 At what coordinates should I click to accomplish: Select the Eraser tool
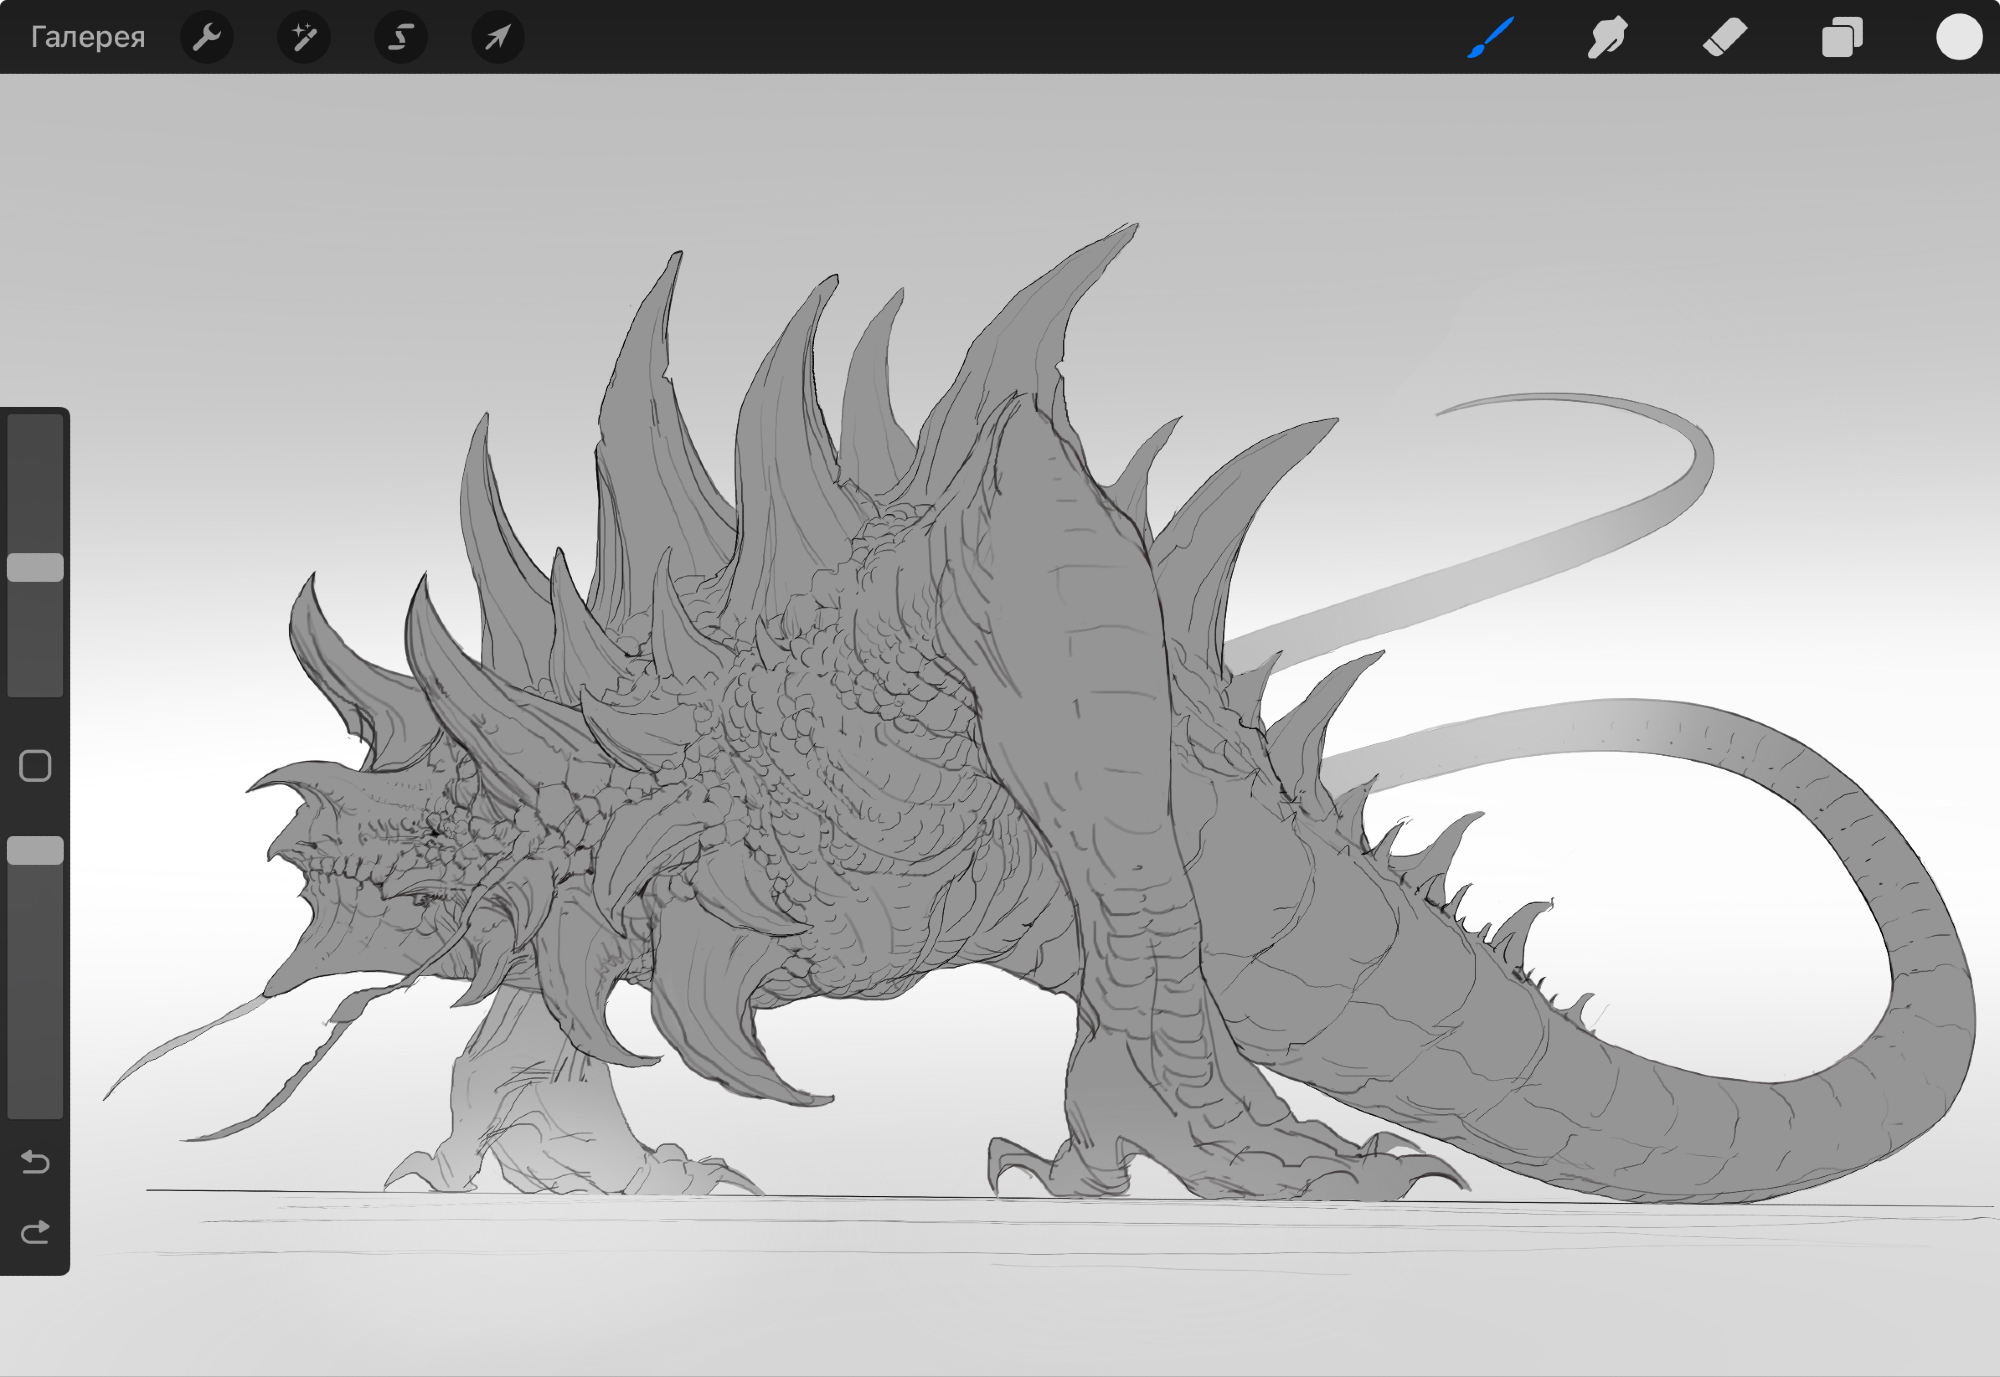pyautogui.click(x=1724, y=37)
